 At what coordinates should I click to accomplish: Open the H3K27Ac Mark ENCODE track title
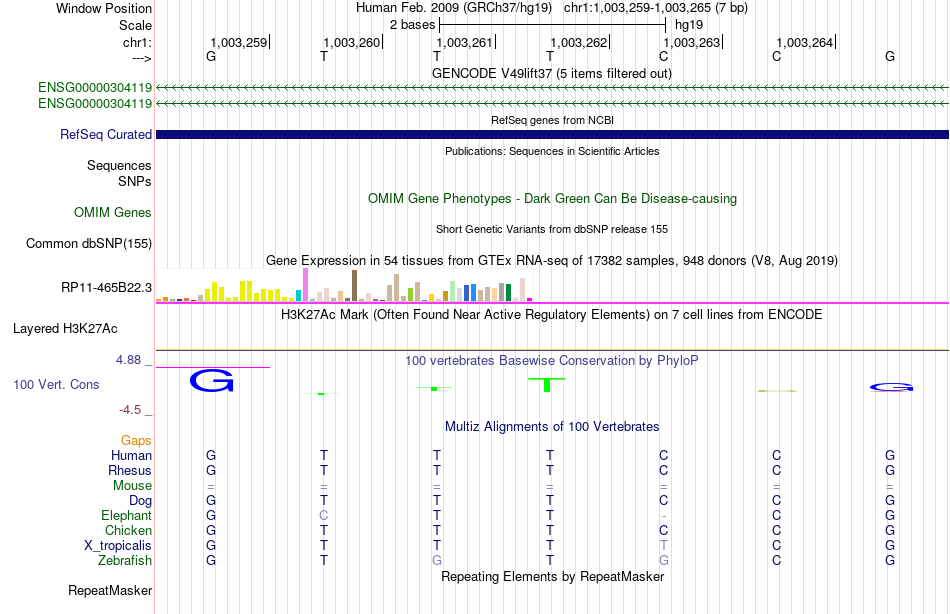point(552,315)
